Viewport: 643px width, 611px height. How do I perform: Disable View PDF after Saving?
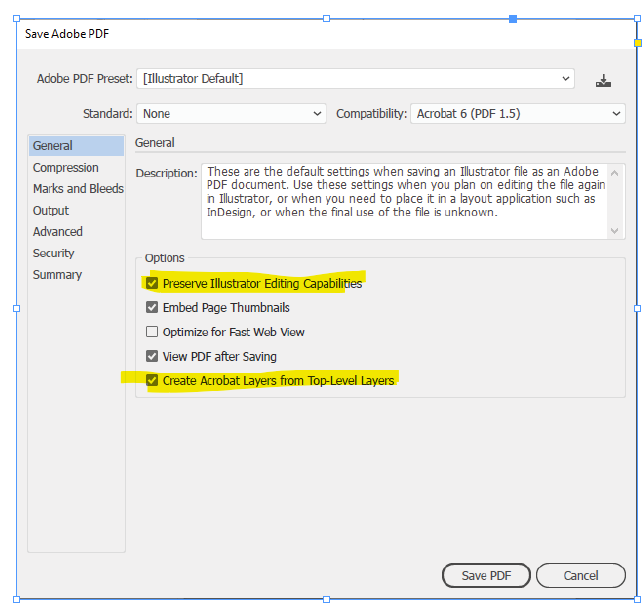153,356
